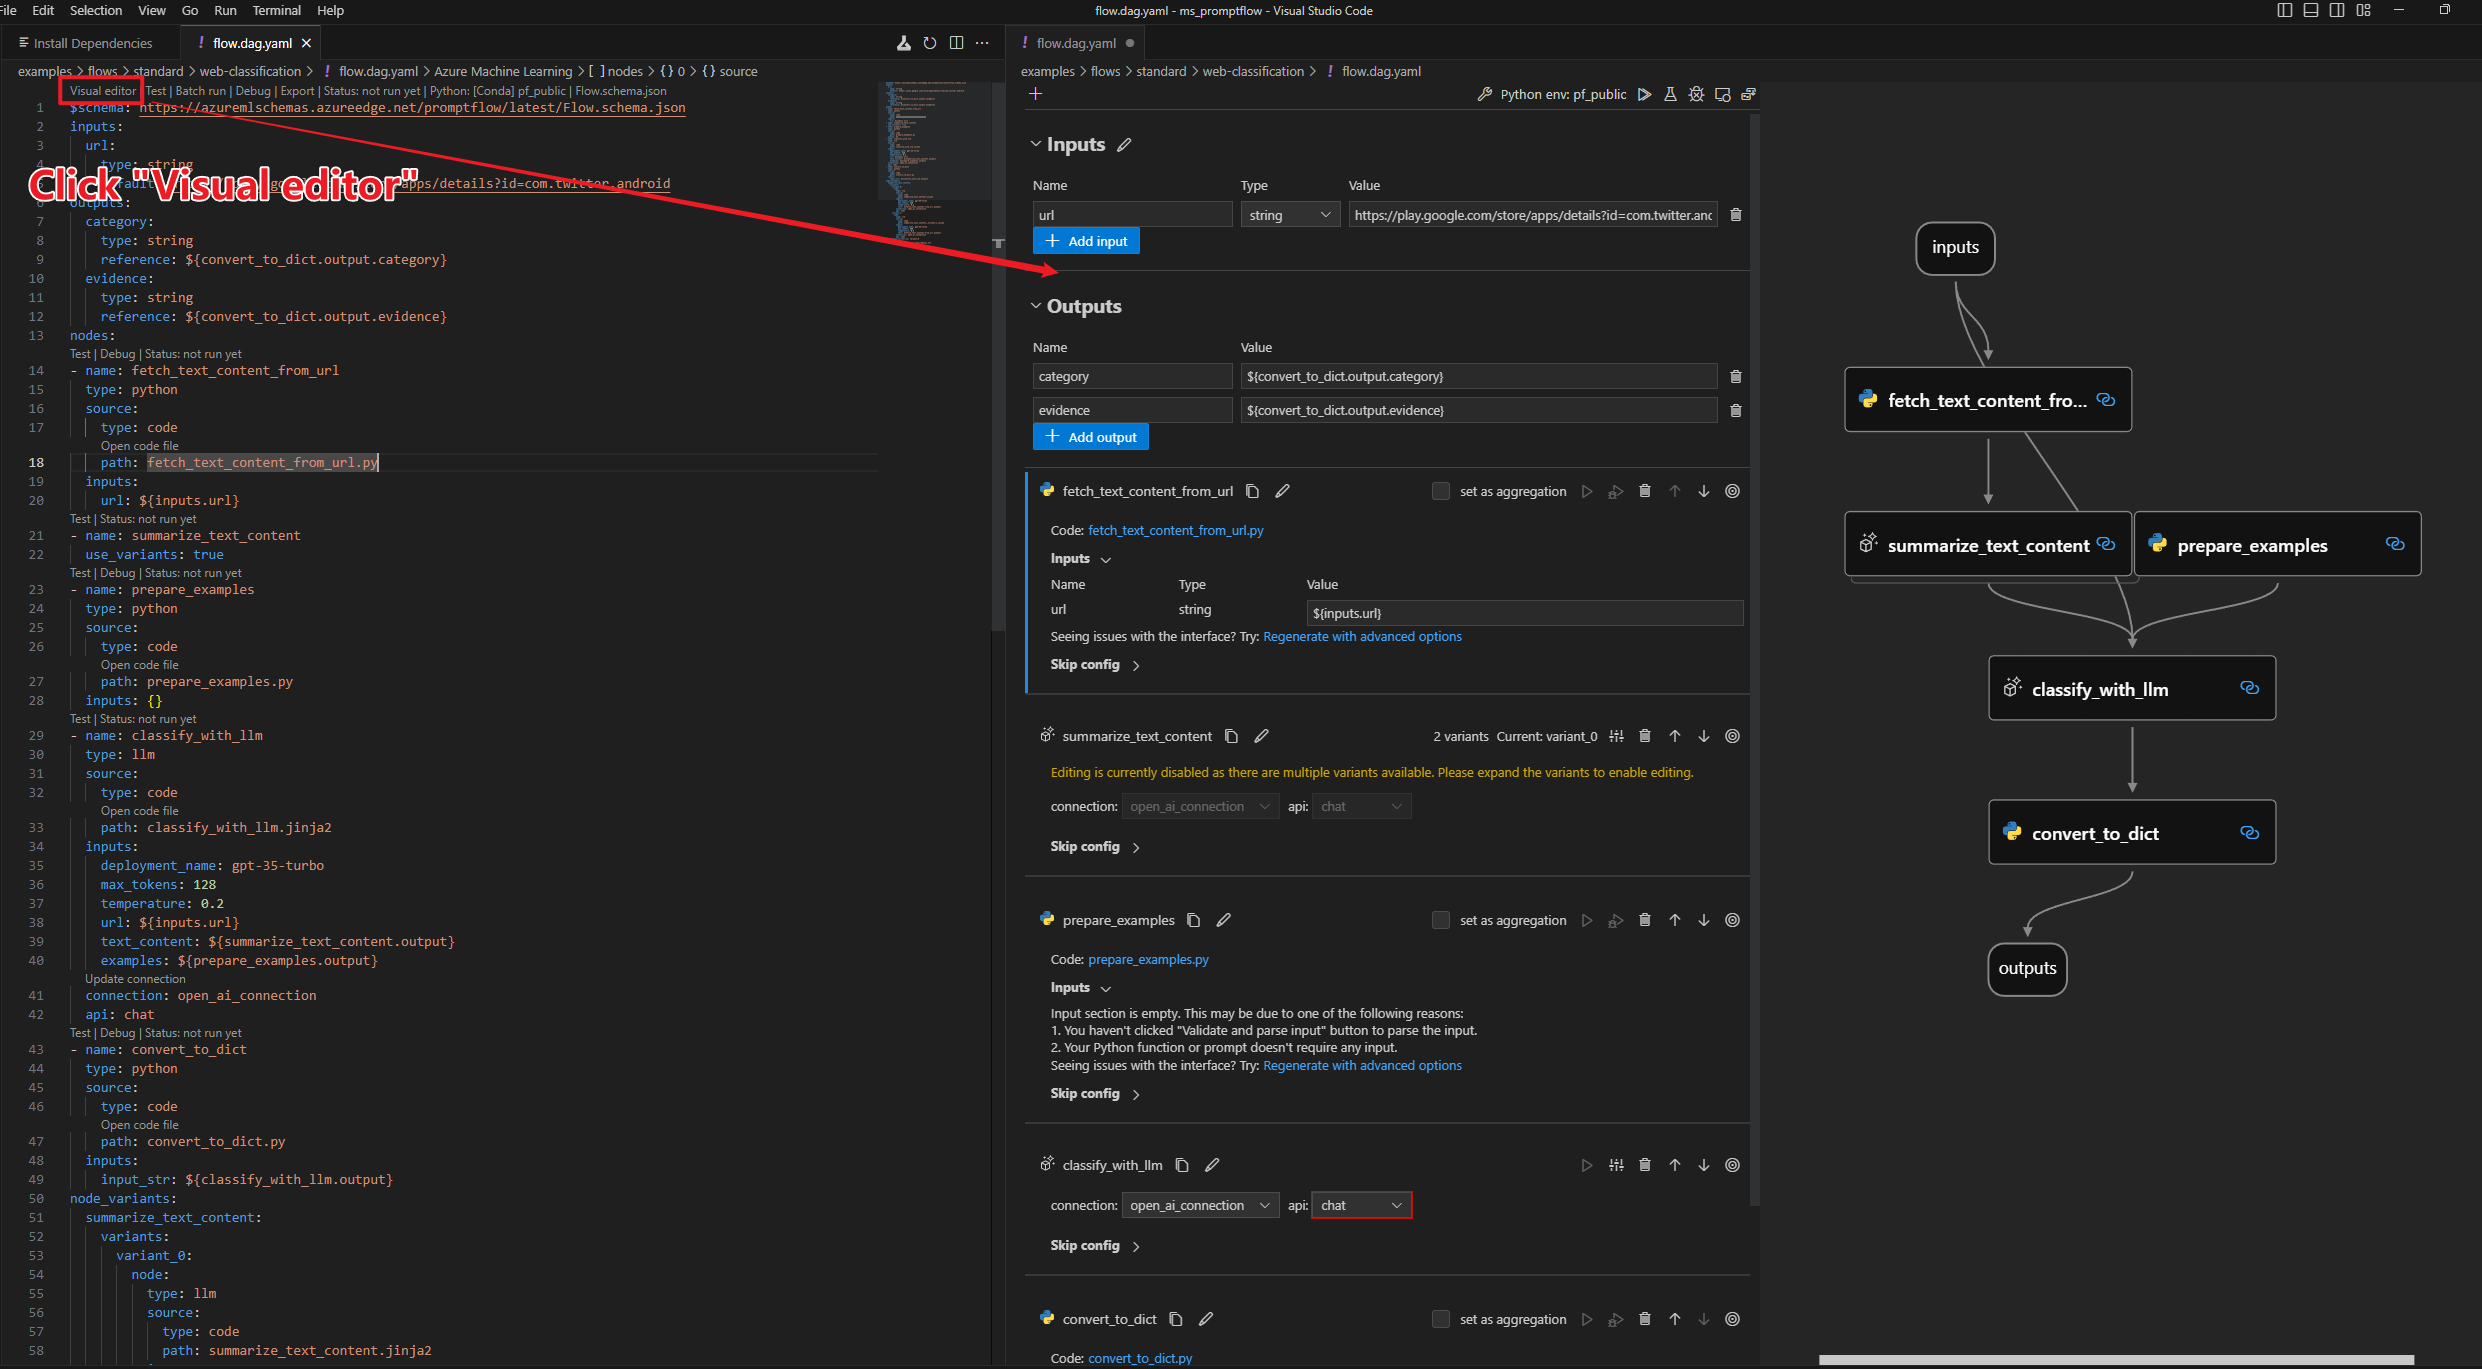Open flow test with the flask icon
The width and height of the screenshot is (2482, 1369).
tap(1670, 94)
